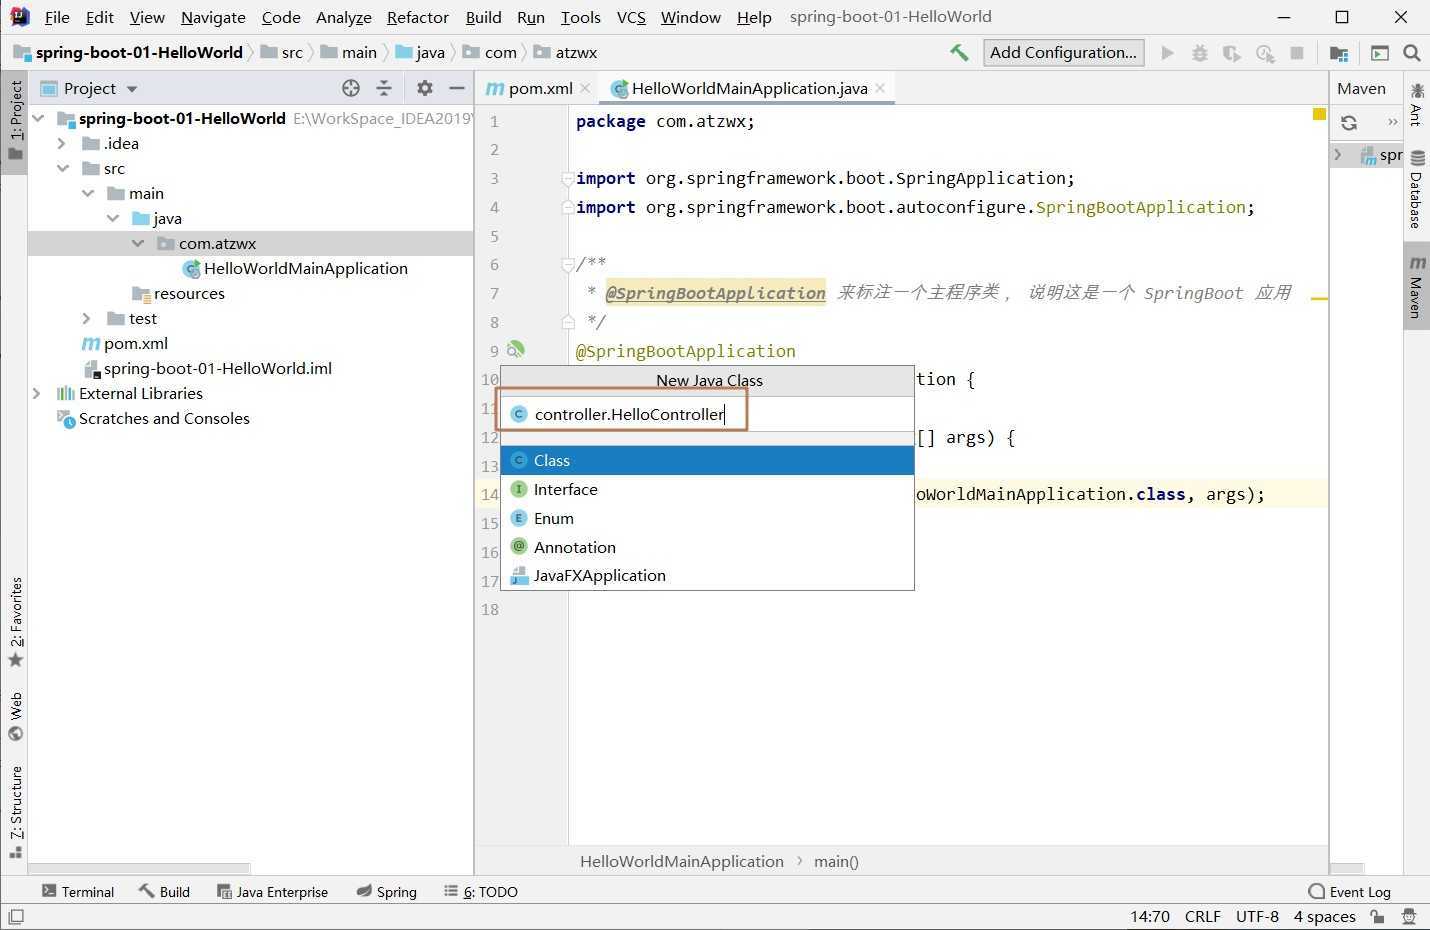This screenshot has width=1430, height=930.
Task: Expand the test folder
Action: [x=88, y=318]
